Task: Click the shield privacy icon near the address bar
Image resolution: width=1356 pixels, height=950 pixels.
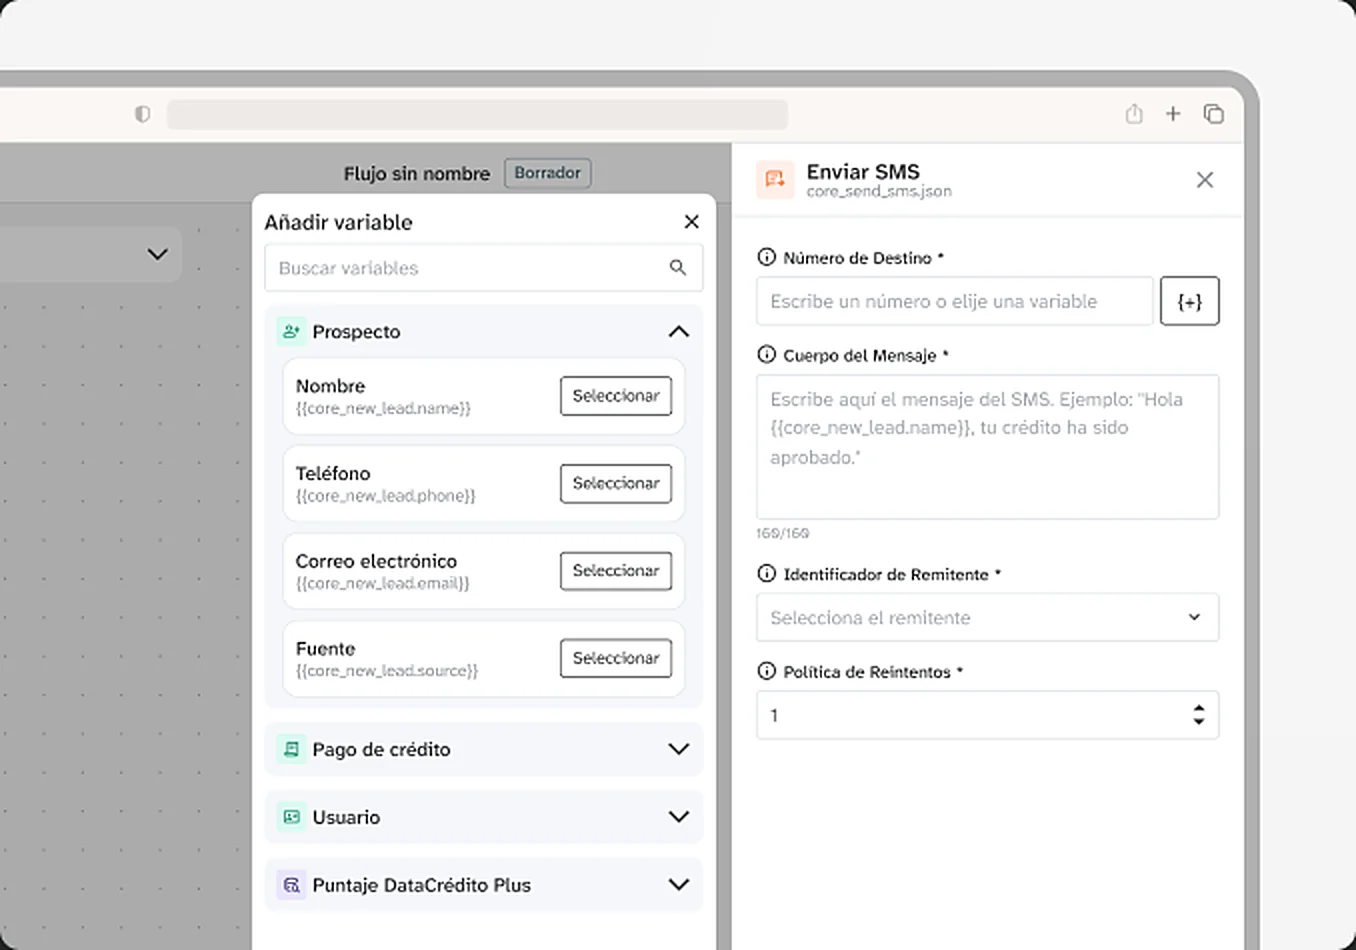Action: [143, 114]
